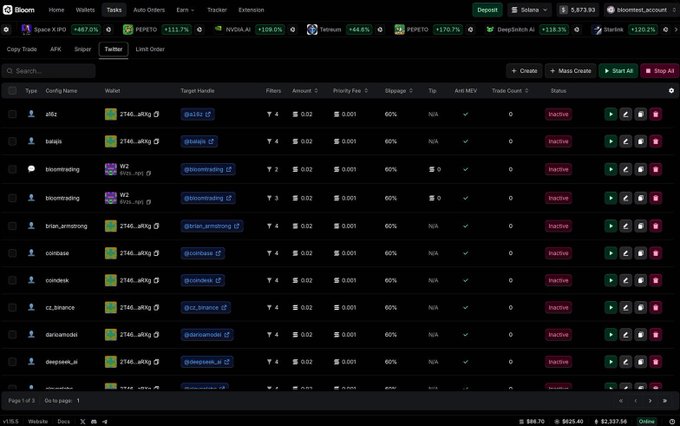Sort by Priority Fee column

pyautogui.click(x=350, y=91)
